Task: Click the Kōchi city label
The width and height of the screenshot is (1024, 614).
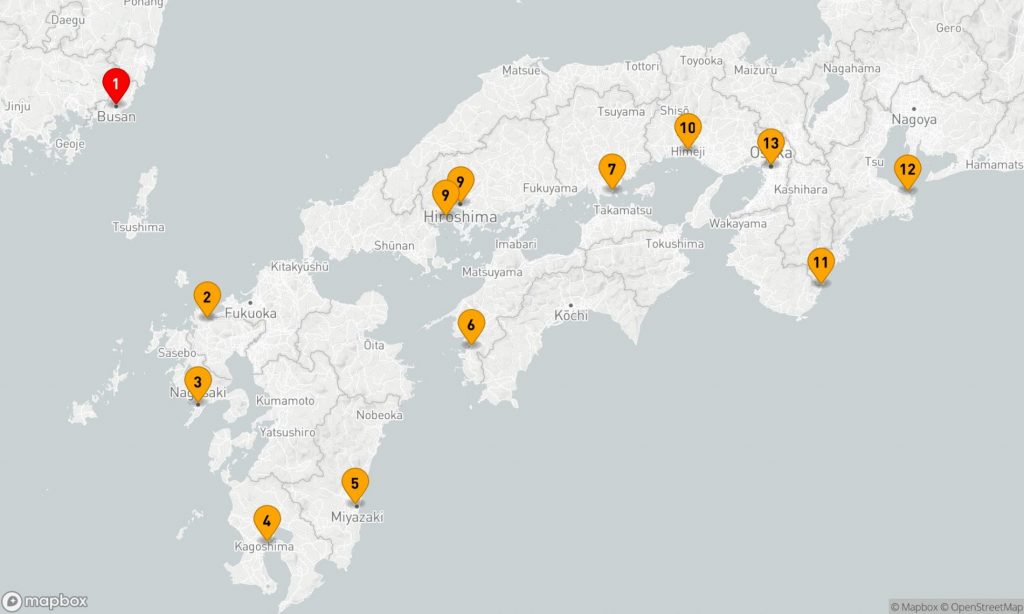Action: pyautogui.click(x=570, y=316)
